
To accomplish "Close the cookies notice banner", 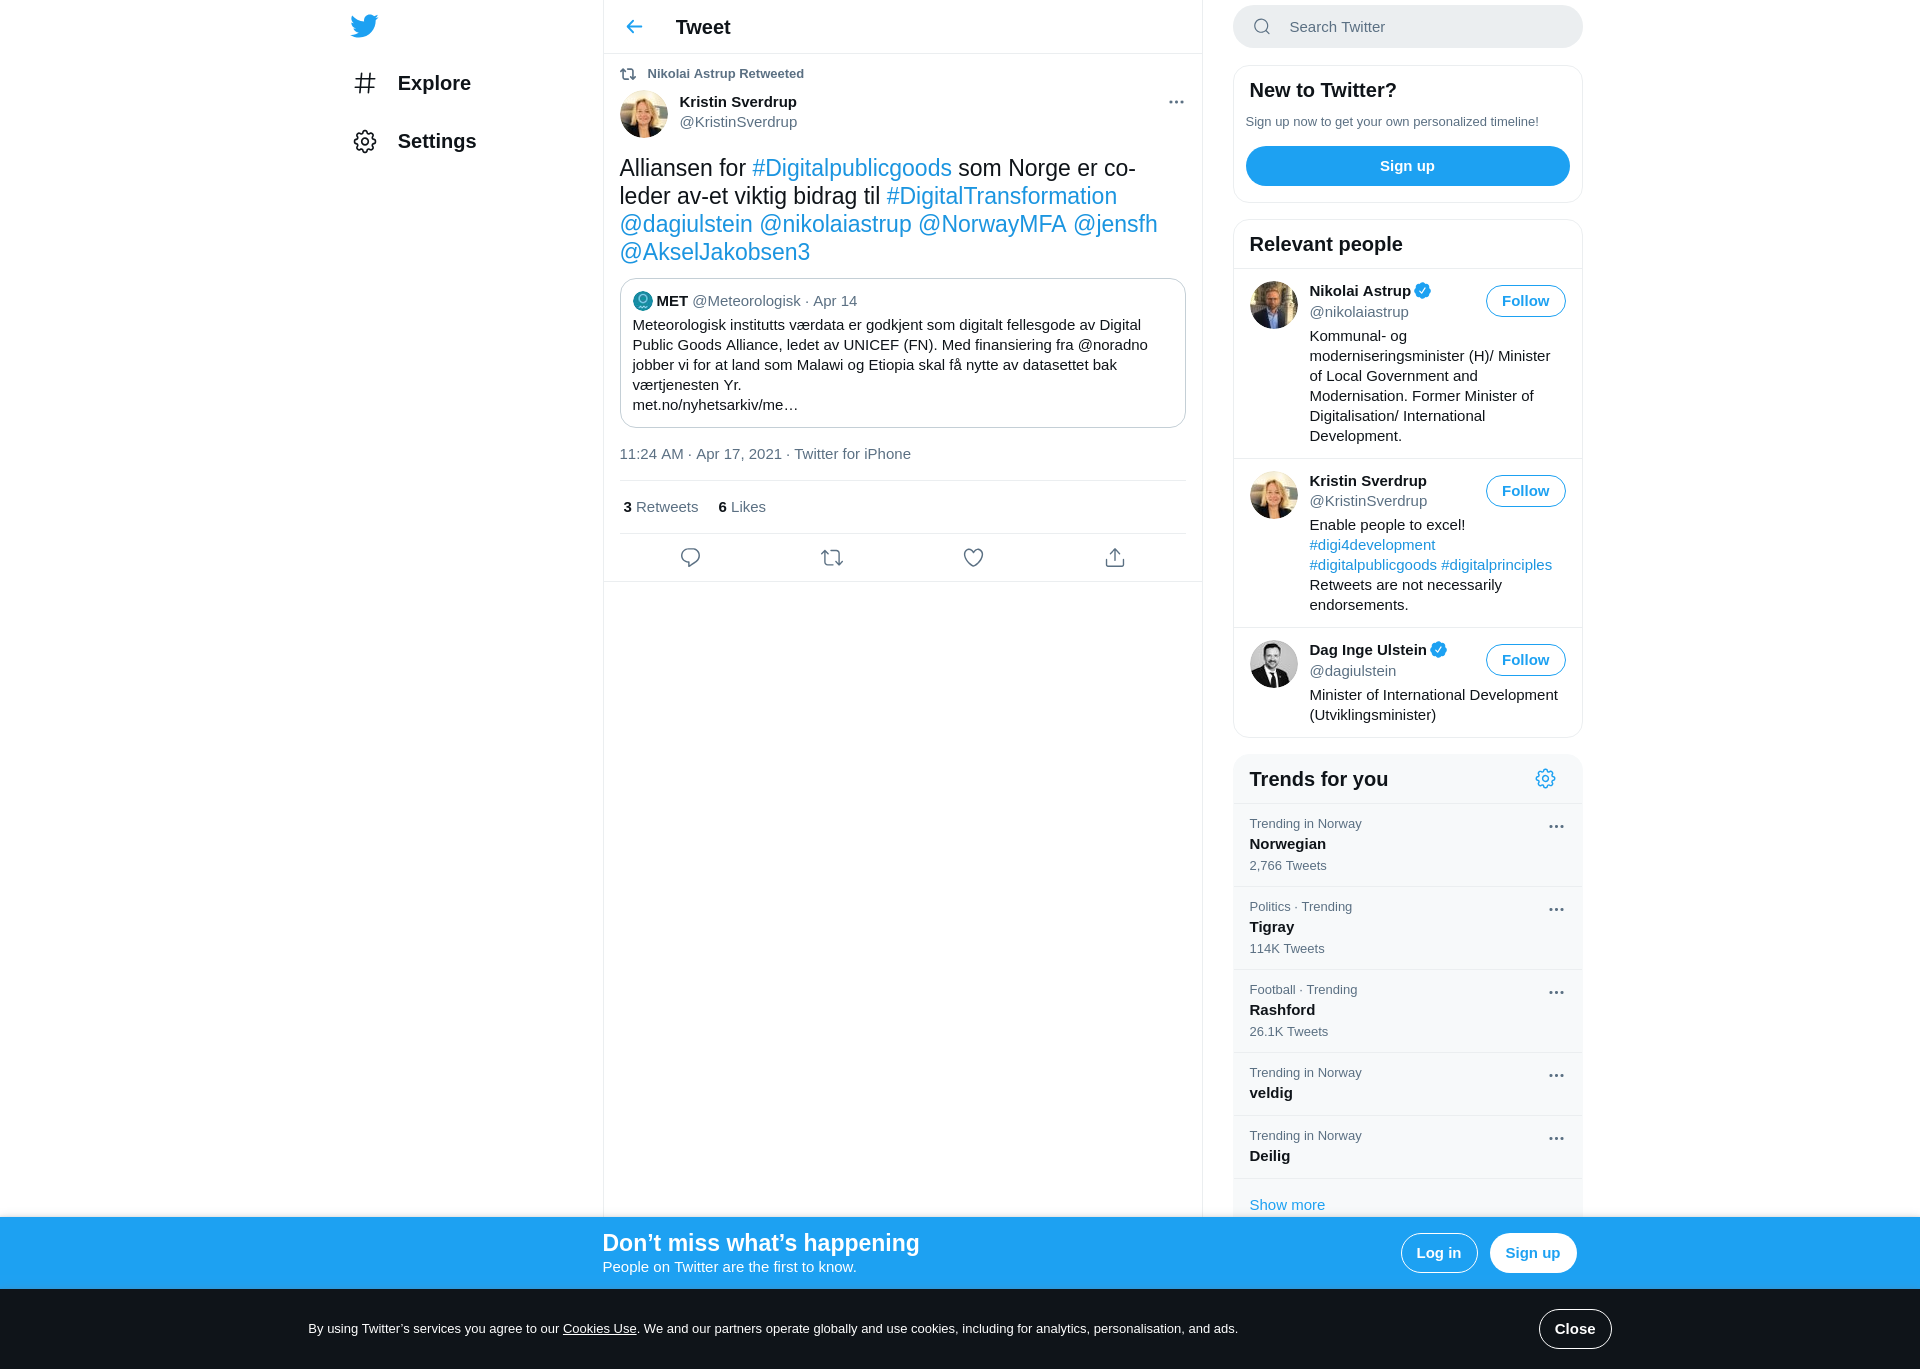I will (x=1574, y=1329).
